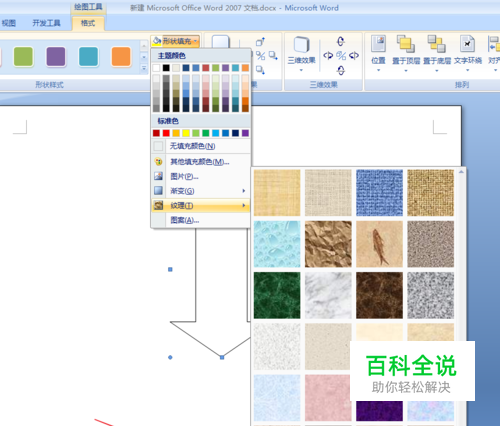
Task: Select the orange shape style swatch
Action: tap(121, 57)
